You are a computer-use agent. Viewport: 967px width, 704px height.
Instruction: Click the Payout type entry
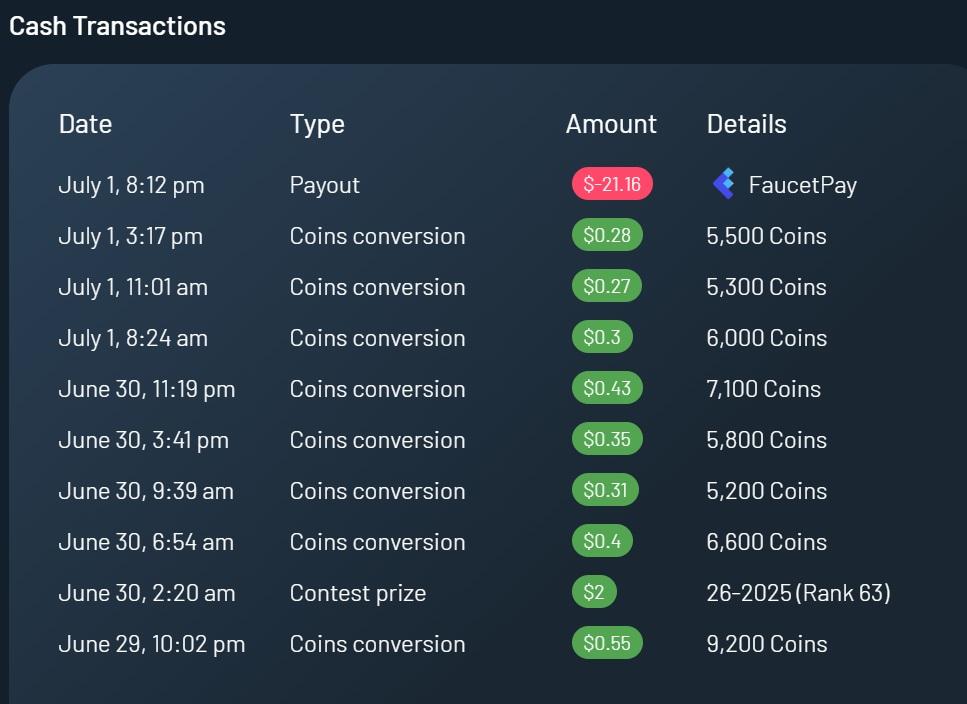click(x=325, y=185)
